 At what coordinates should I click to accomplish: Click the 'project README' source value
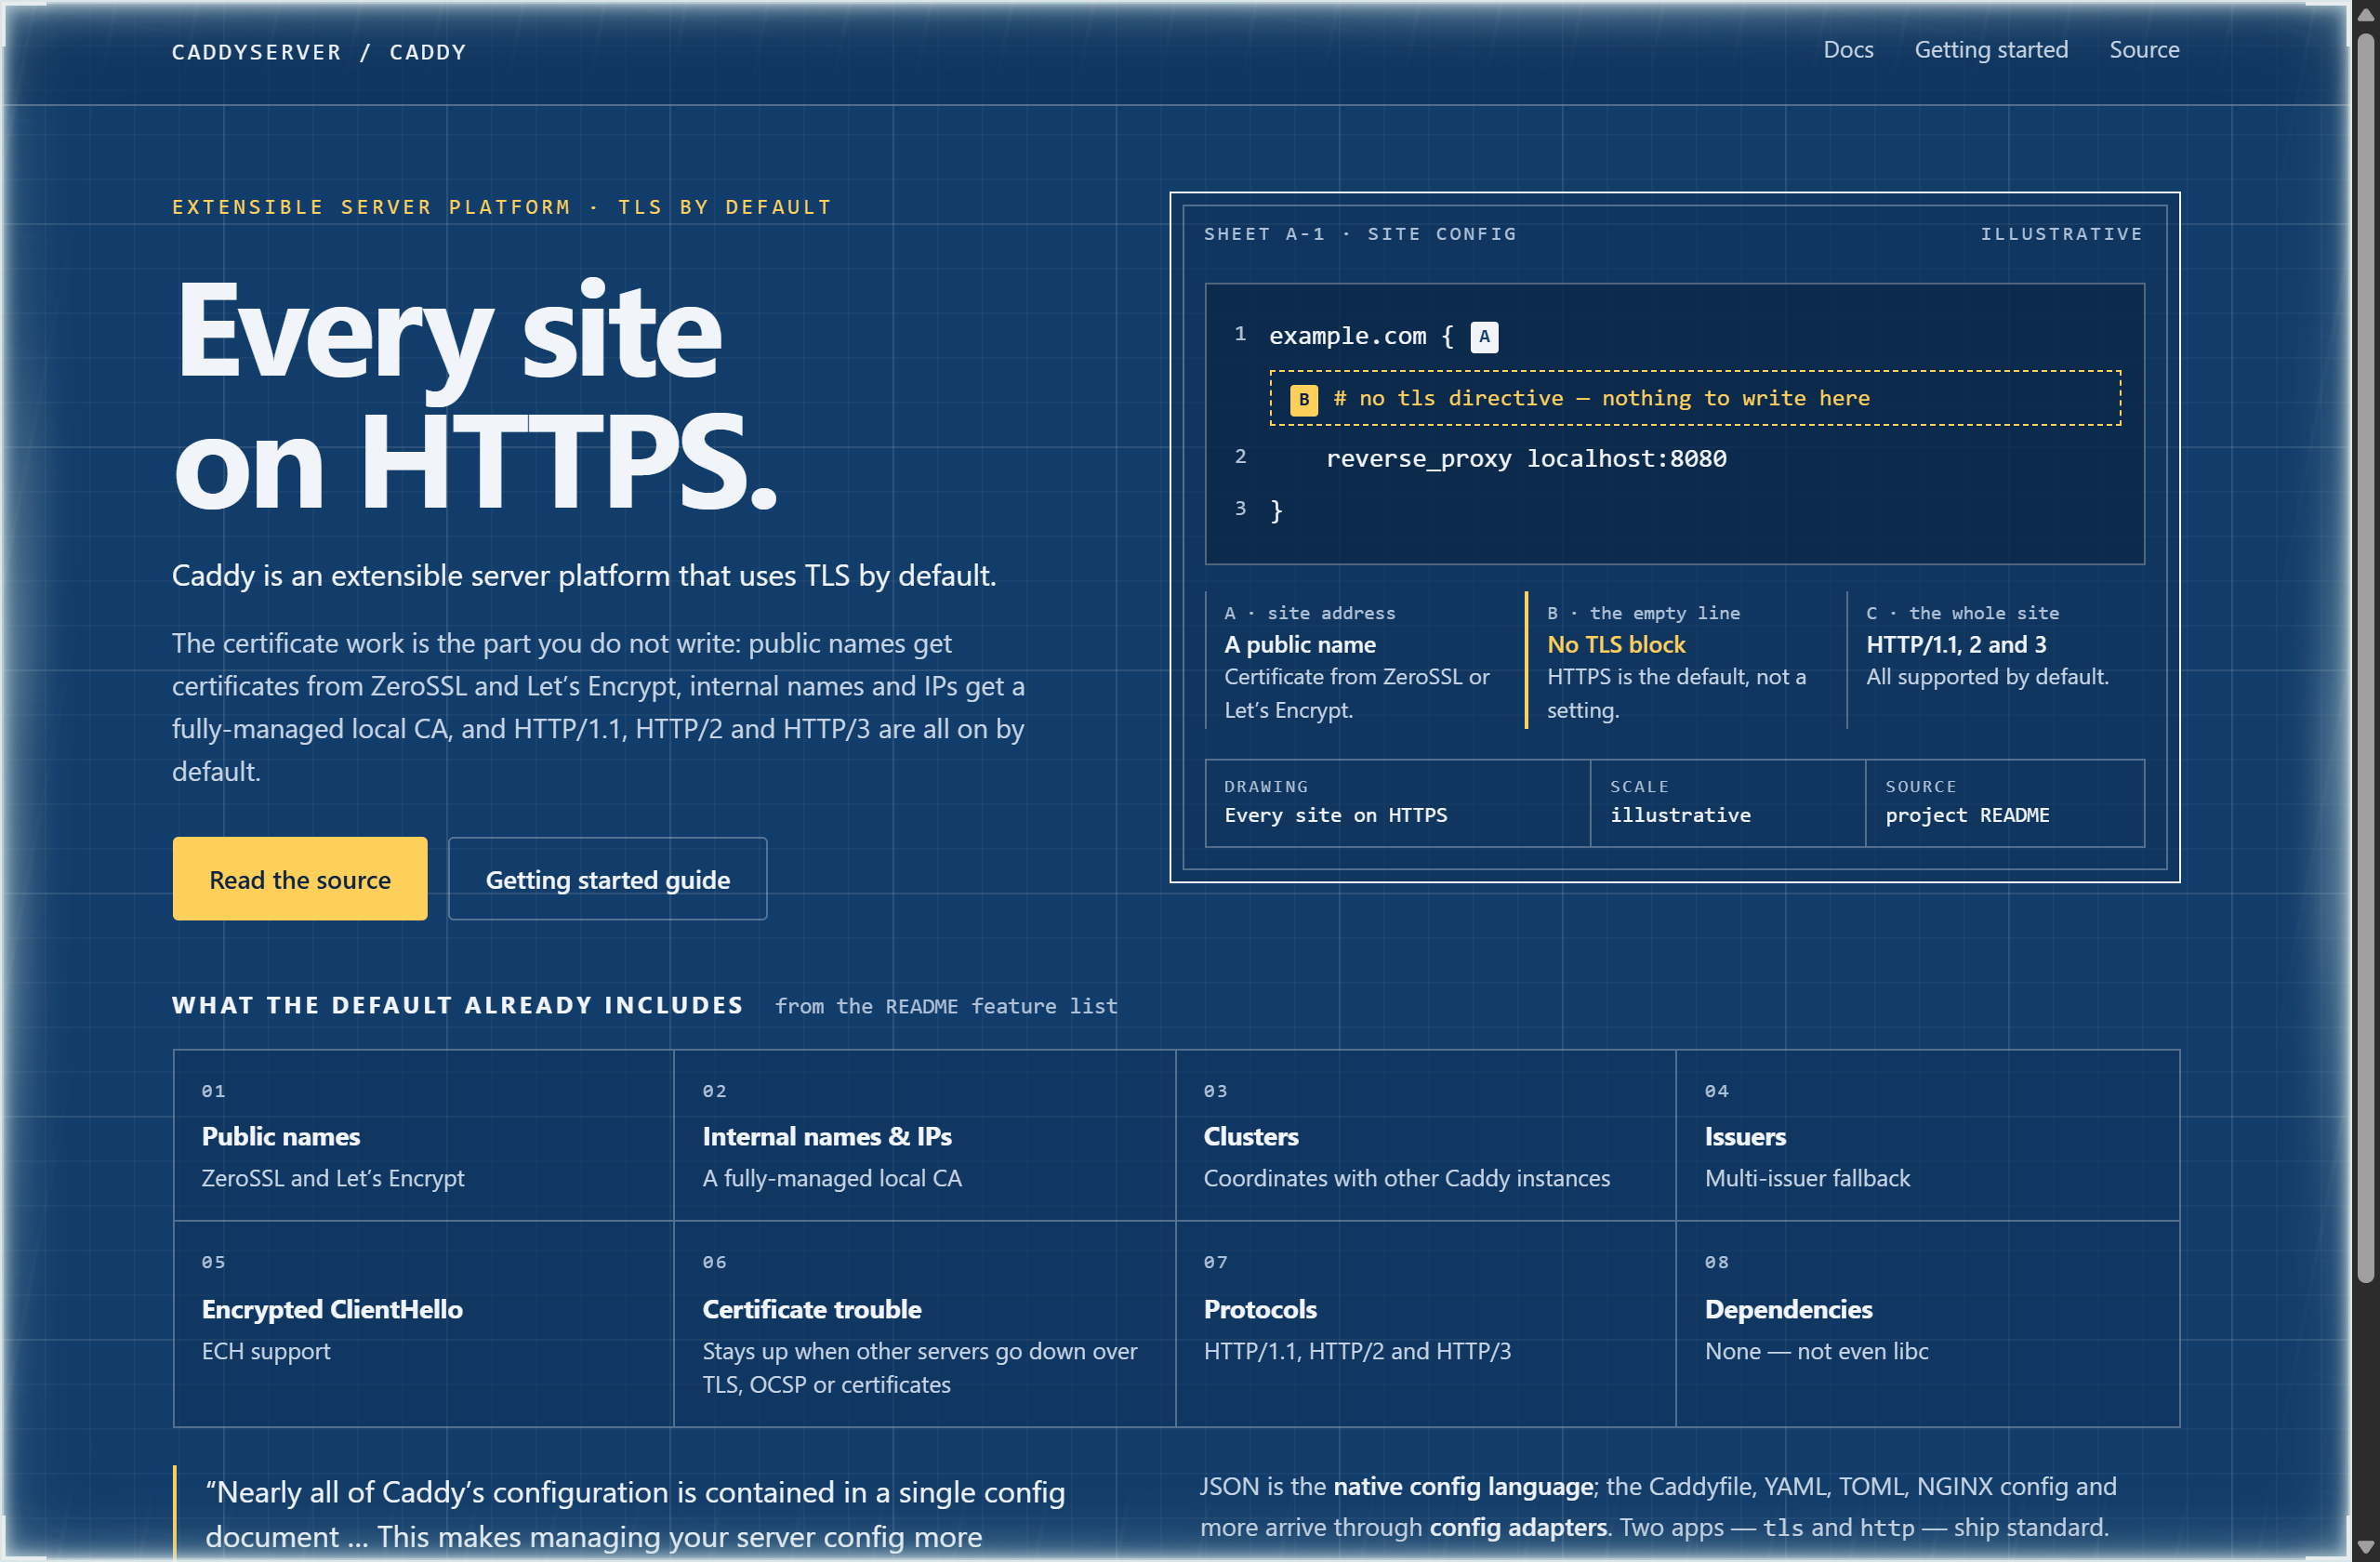tap(1967, 815)
